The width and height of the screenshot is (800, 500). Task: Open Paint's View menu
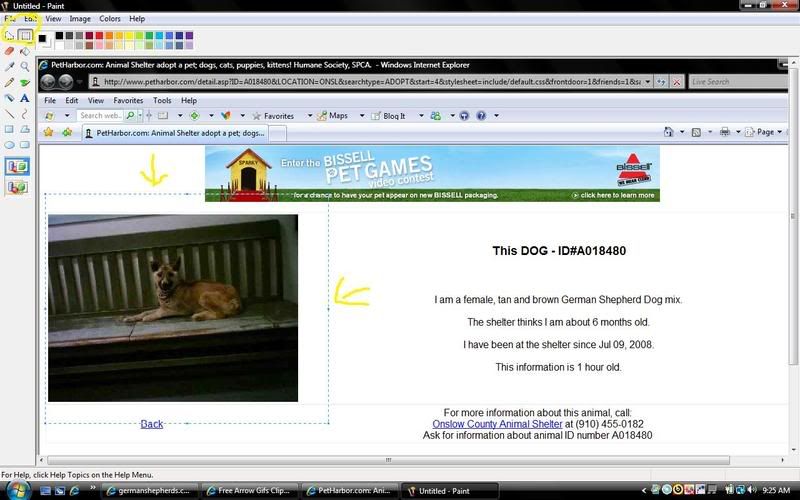[x=53, y=18]
